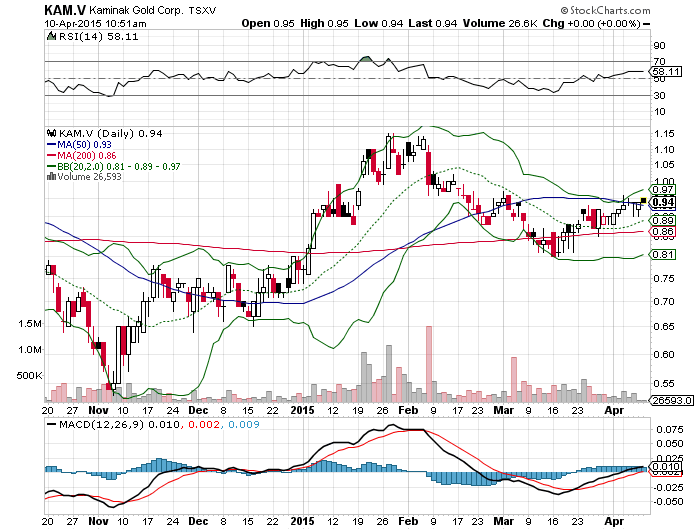The height and width of the screenshot is (530, 700).
Task: Click the volume bars icon beside Volume legend
Action: [51, 176]
